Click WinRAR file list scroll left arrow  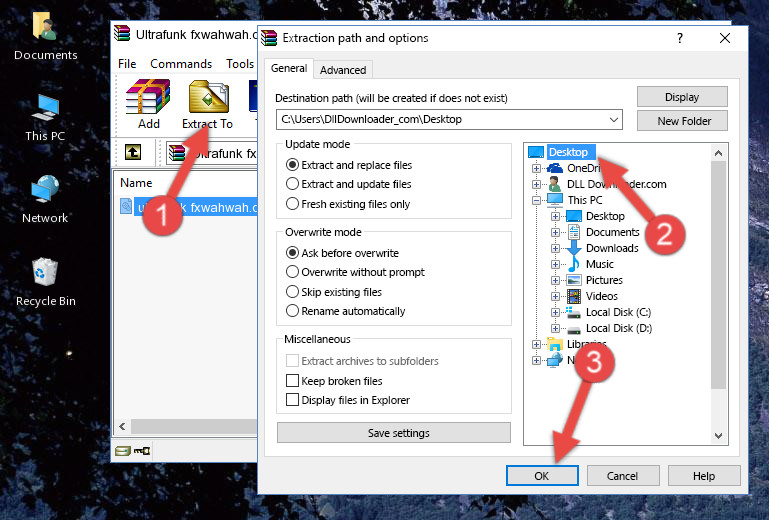point(123,426)
